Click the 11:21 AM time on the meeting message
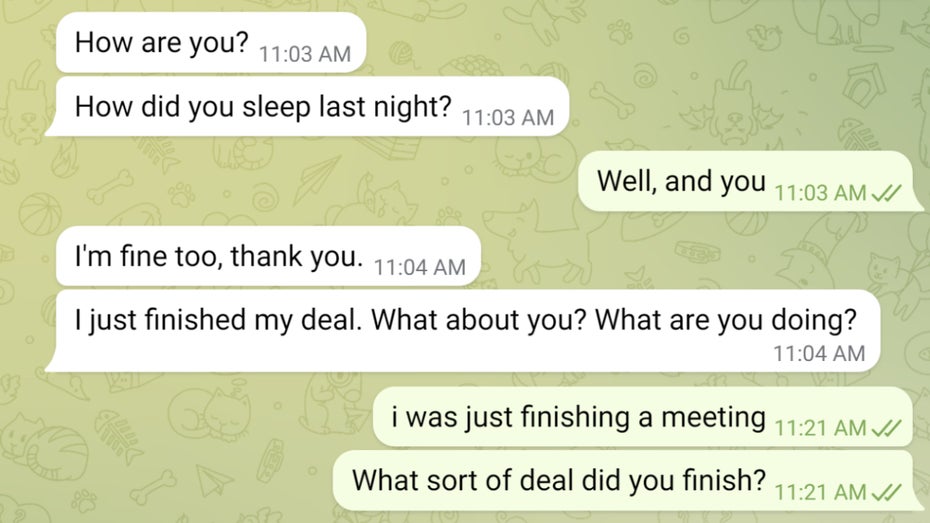Screen dimensions: 930x523 [820, 428]
